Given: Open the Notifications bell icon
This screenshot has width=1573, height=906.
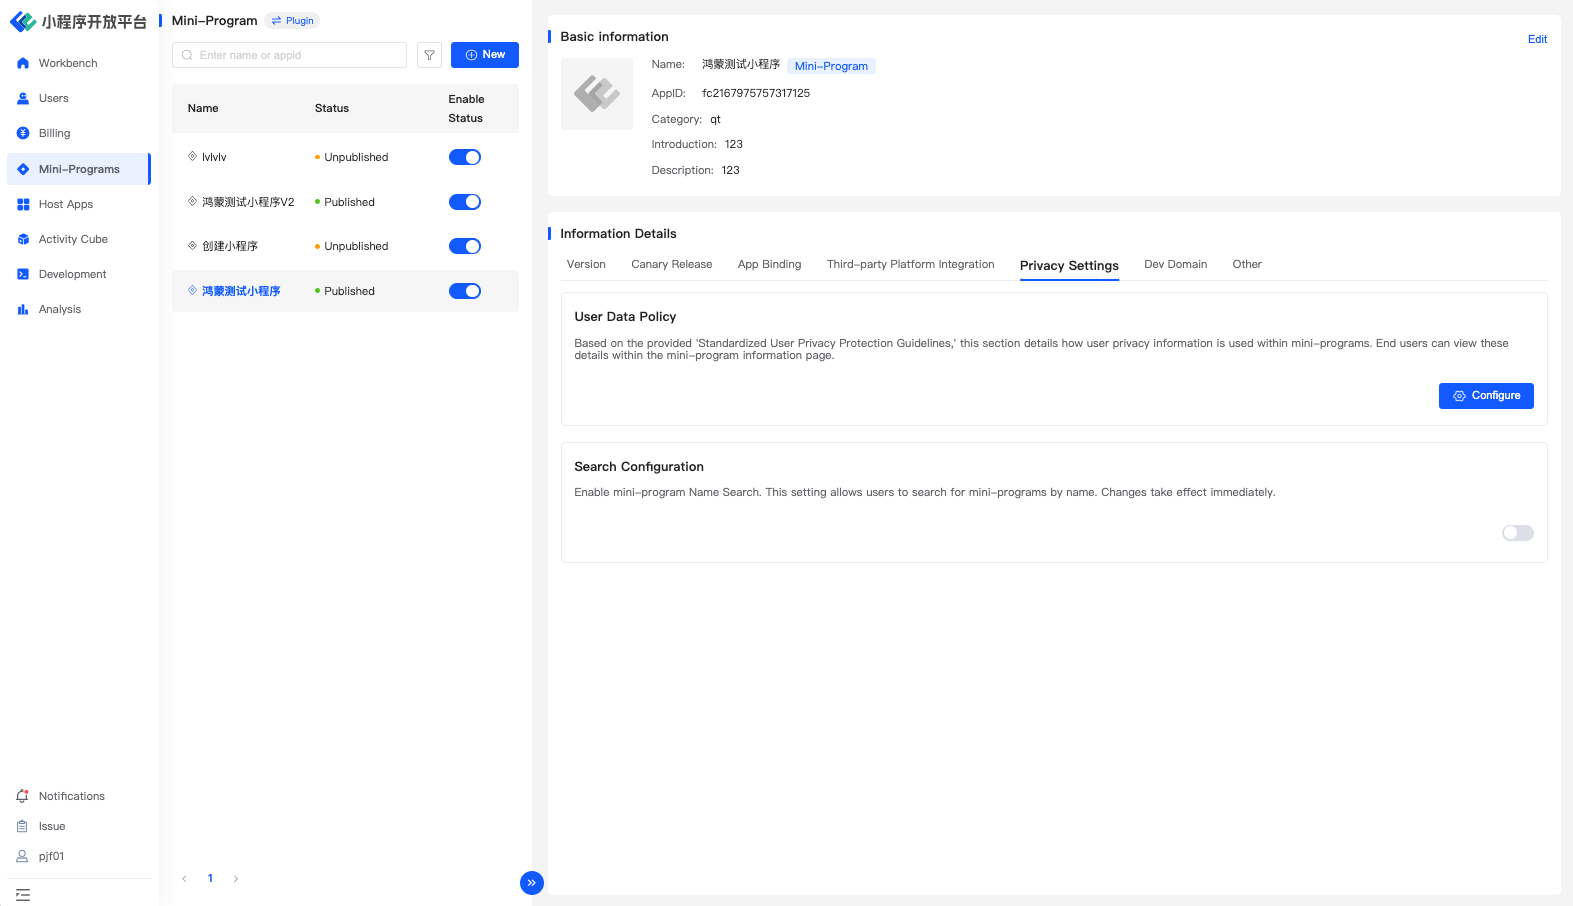Looking at the screenshot, I should pos(22,796).
